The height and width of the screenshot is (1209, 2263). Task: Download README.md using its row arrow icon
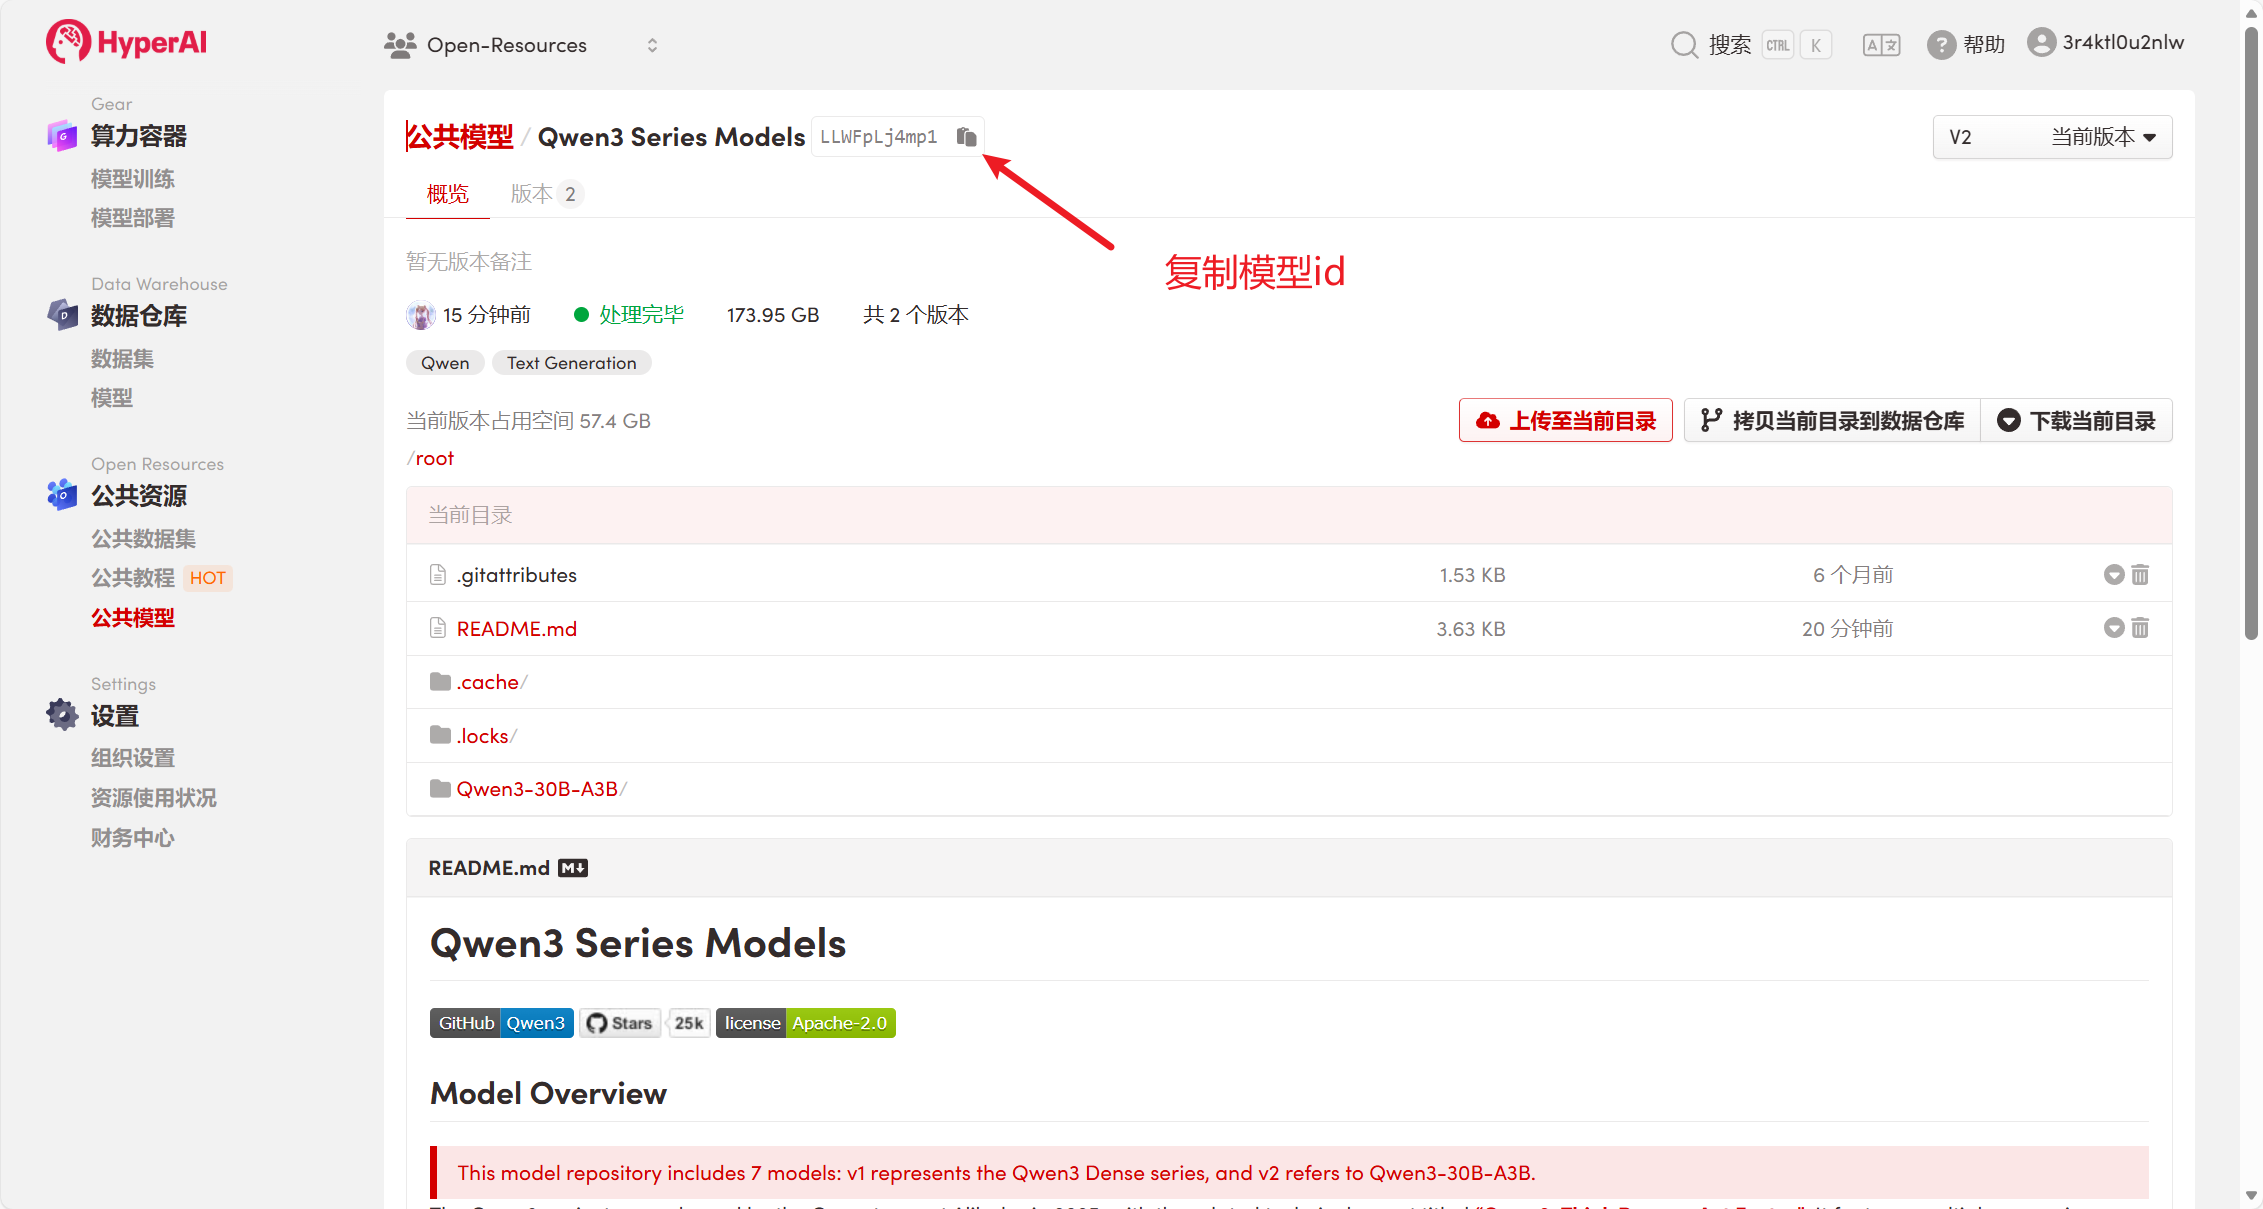coord(2113,628)
